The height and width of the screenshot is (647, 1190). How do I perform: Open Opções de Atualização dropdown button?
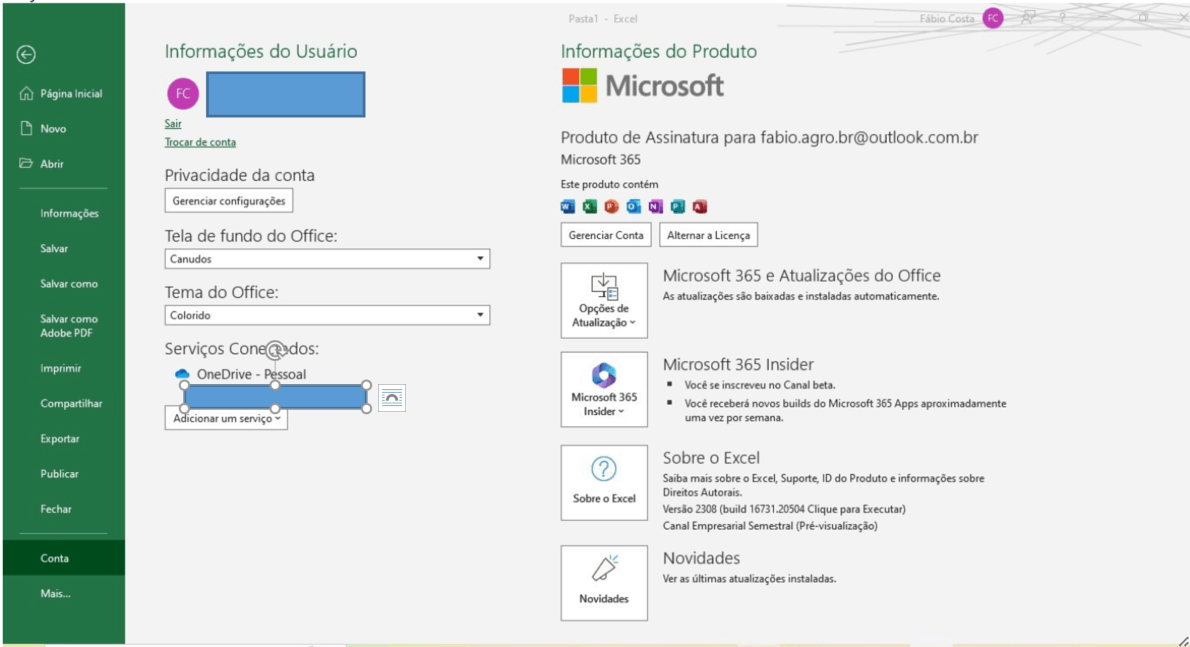[604, 300]
